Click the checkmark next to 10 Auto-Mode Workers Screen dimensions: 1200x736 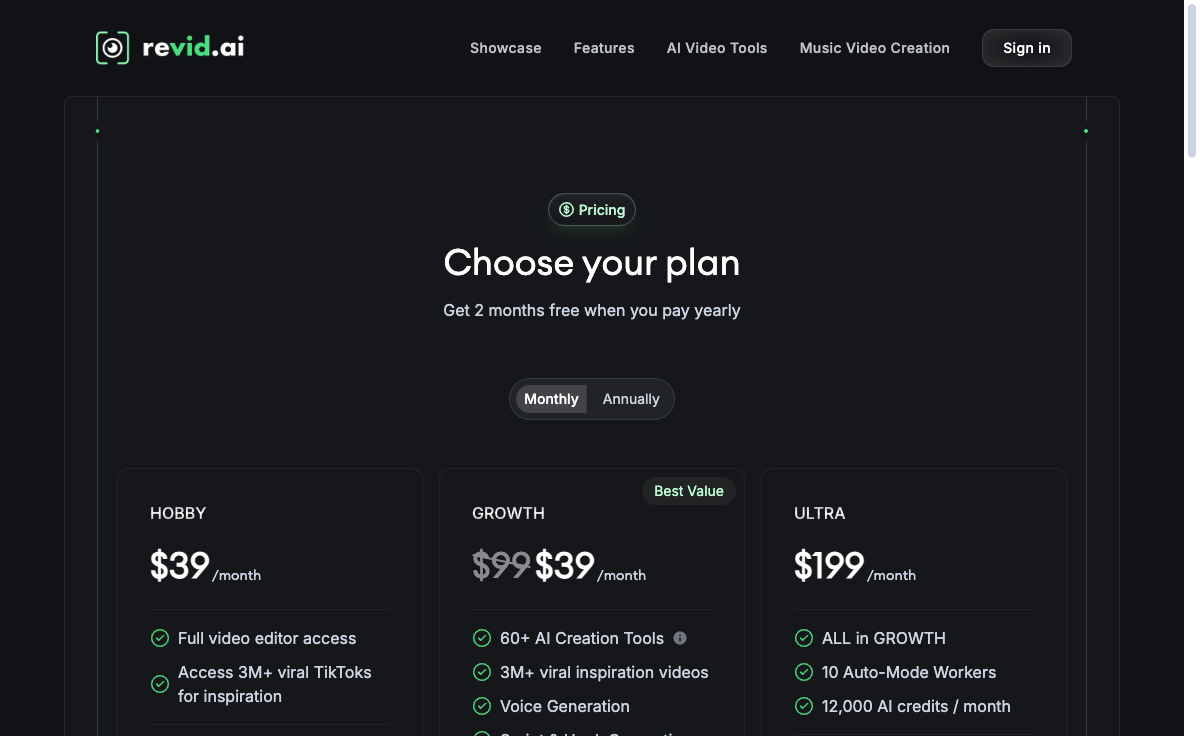coord(804,672)
